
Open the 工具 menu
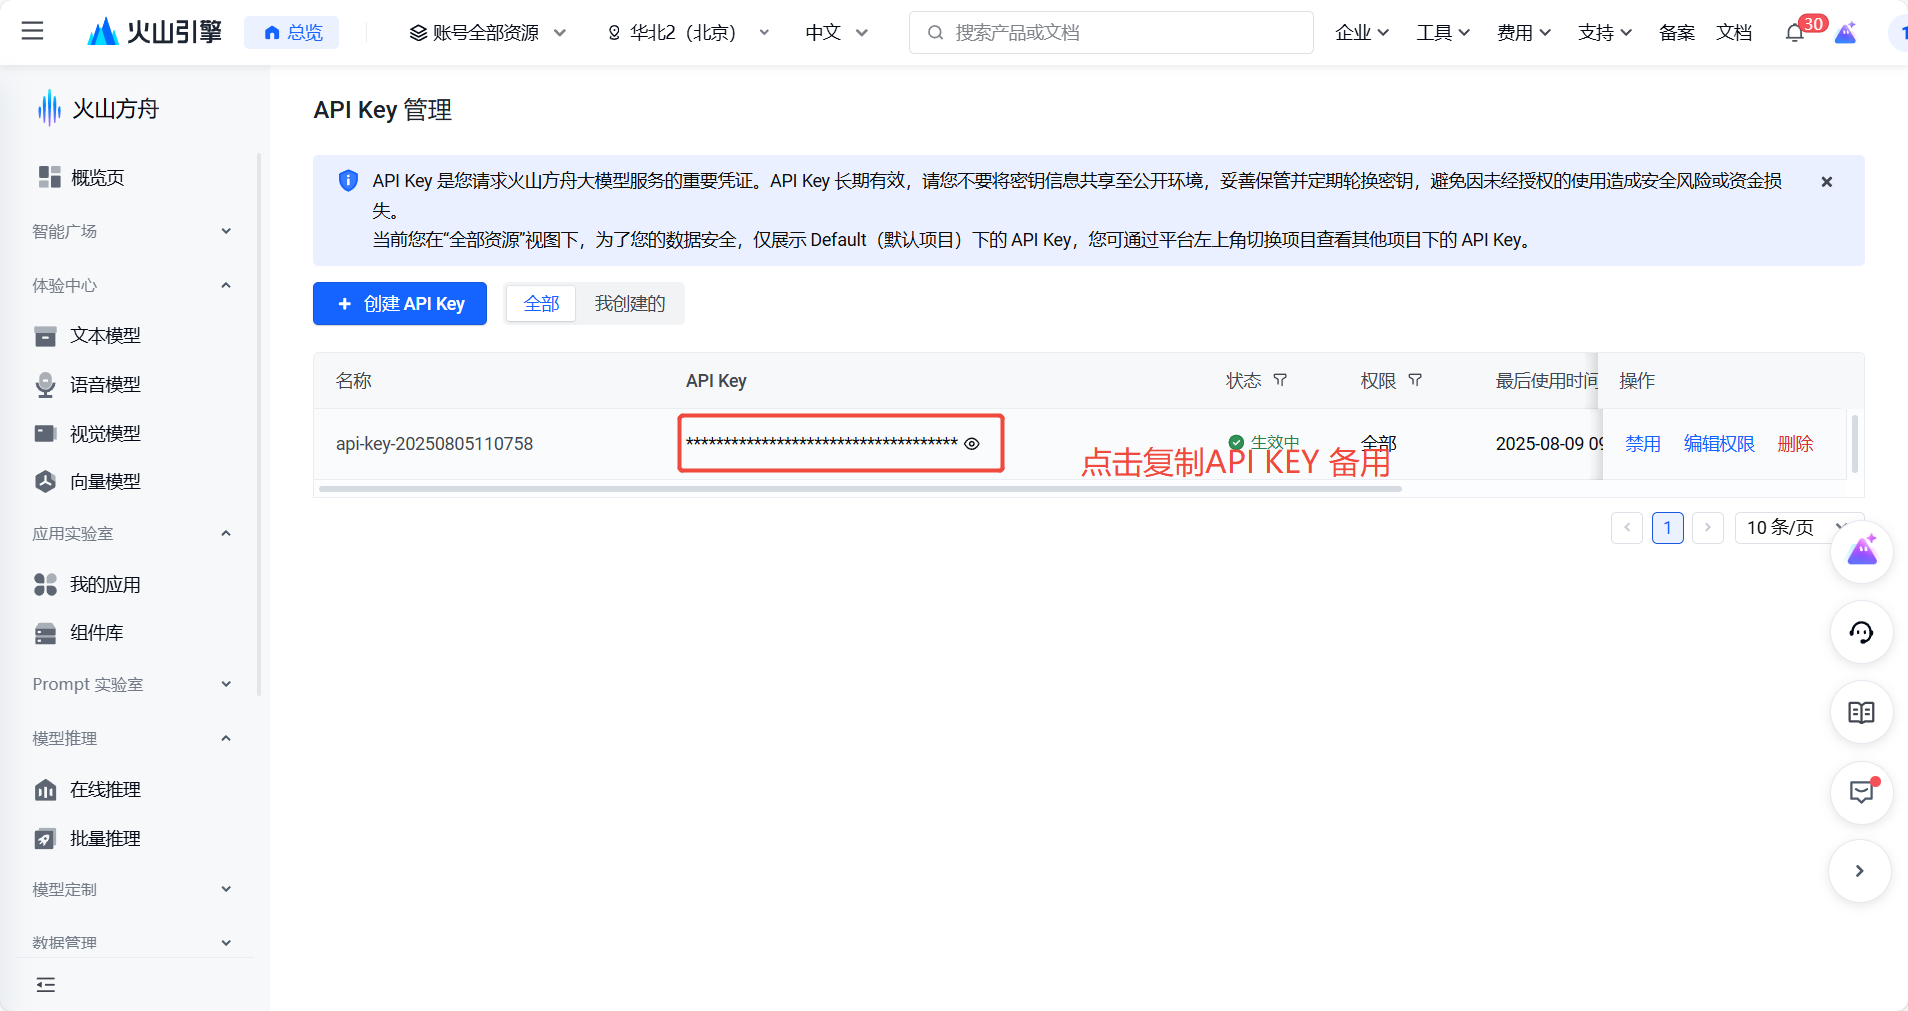1443,33
